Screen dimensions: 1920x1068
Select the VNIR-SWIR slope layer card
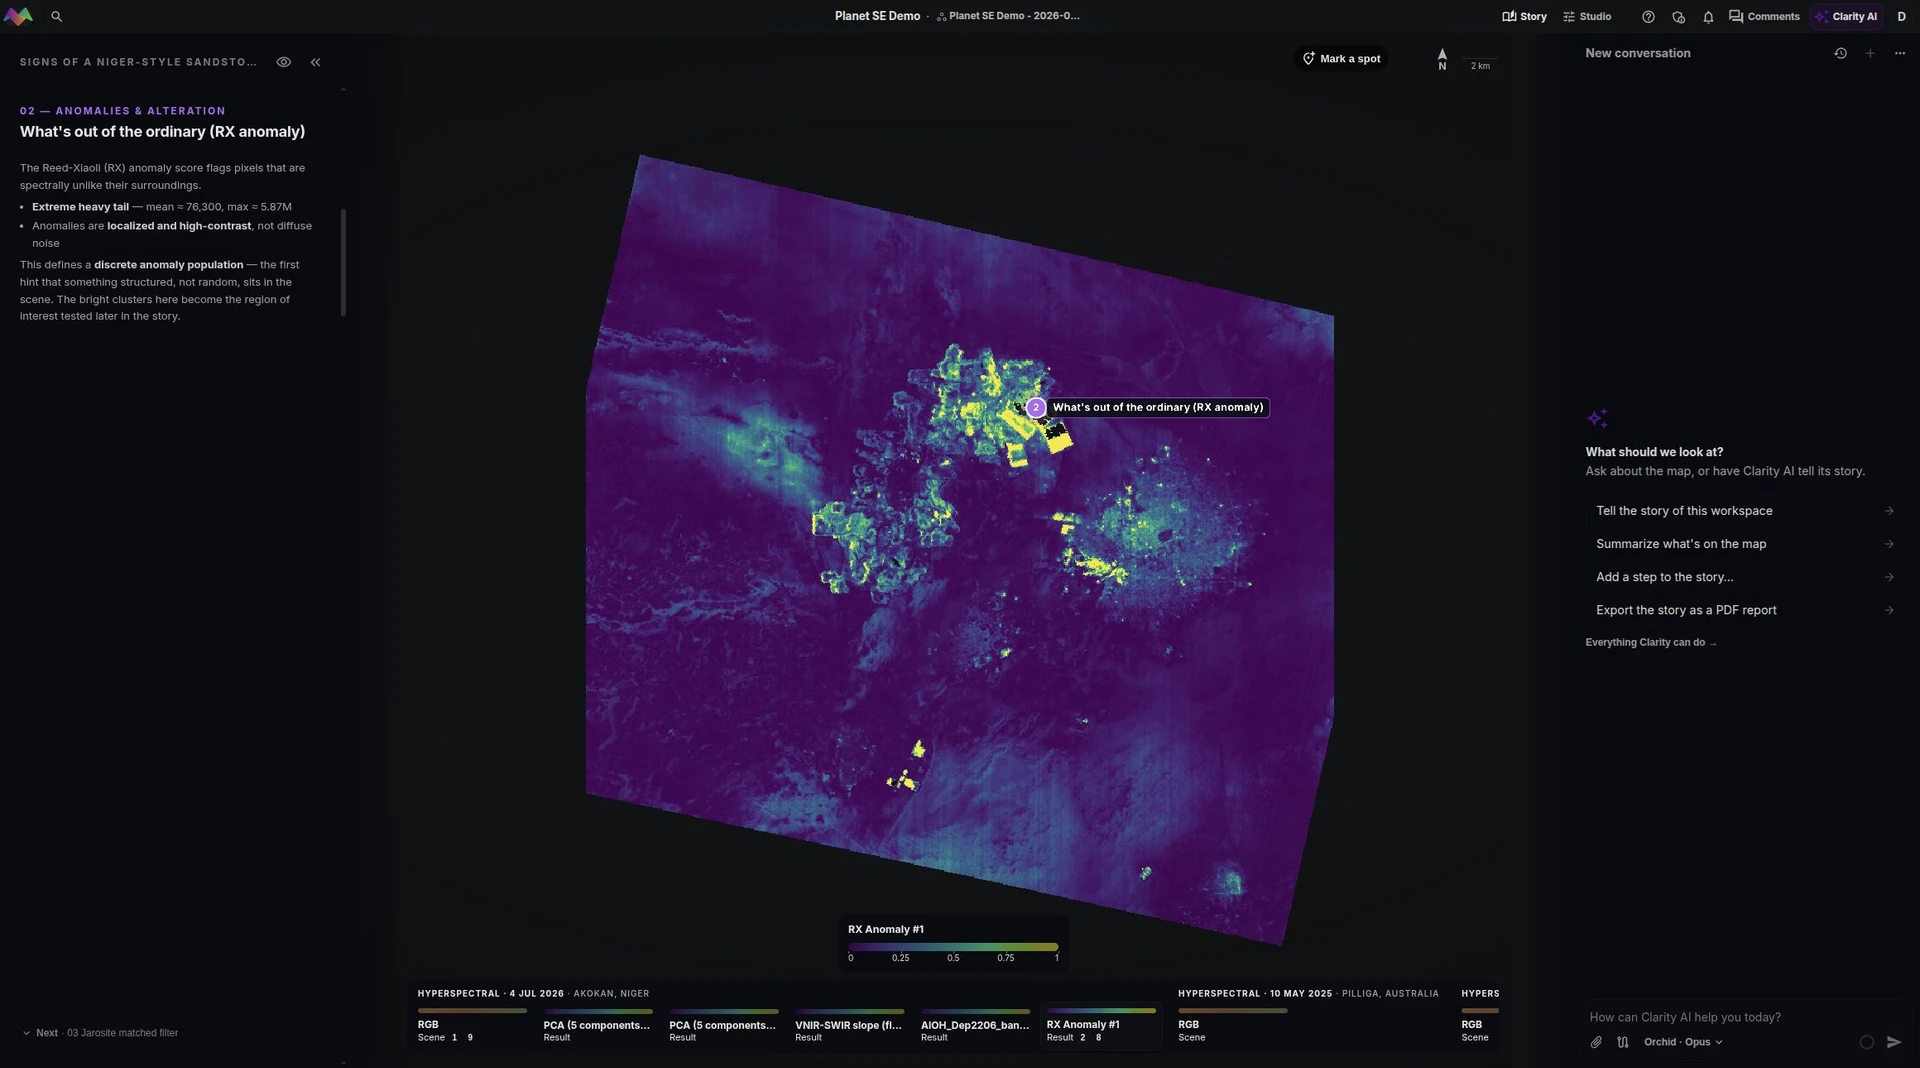(849, 1027)
